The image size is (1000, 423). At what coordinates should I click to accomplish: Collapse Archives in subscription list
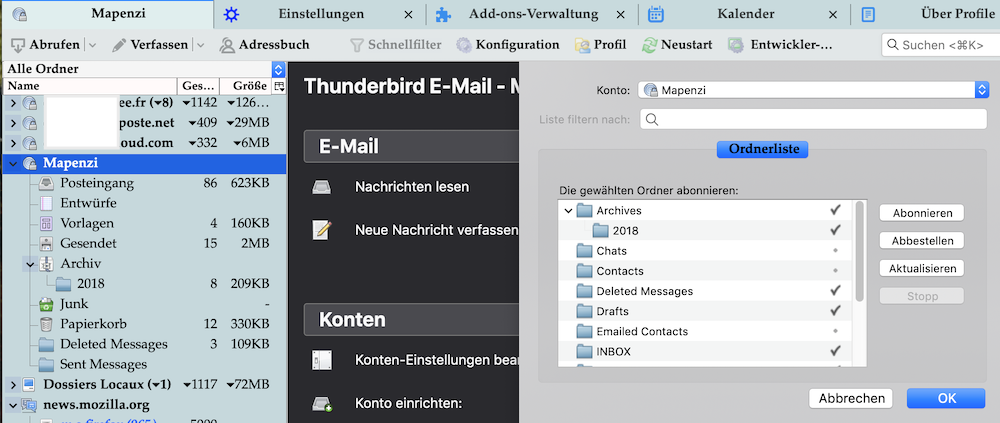coord(568,211)
